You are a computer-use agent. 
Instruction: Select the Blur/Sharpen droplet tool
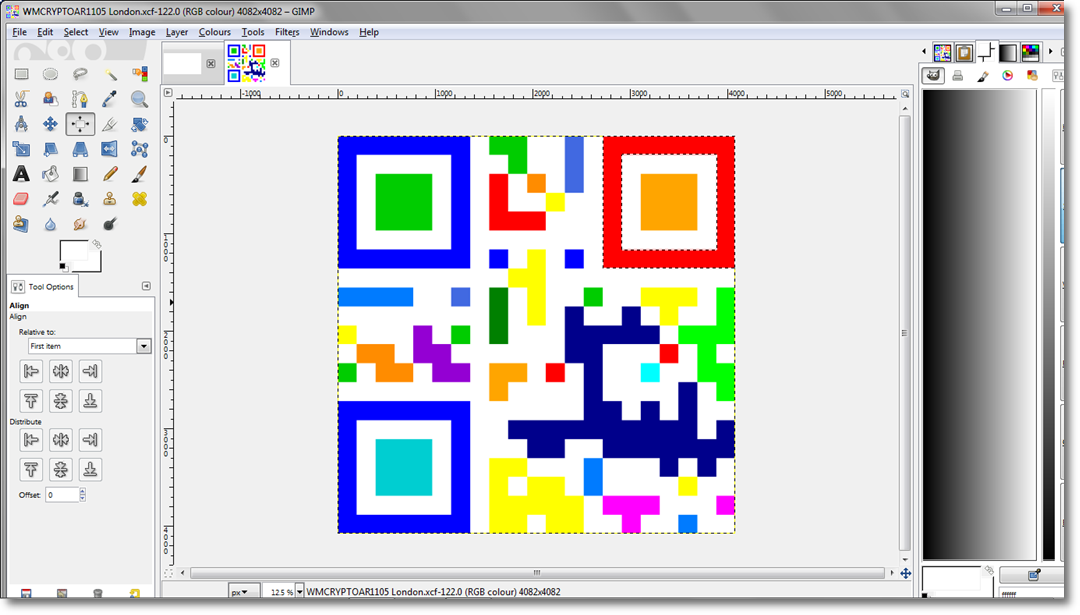coord(50,224)
